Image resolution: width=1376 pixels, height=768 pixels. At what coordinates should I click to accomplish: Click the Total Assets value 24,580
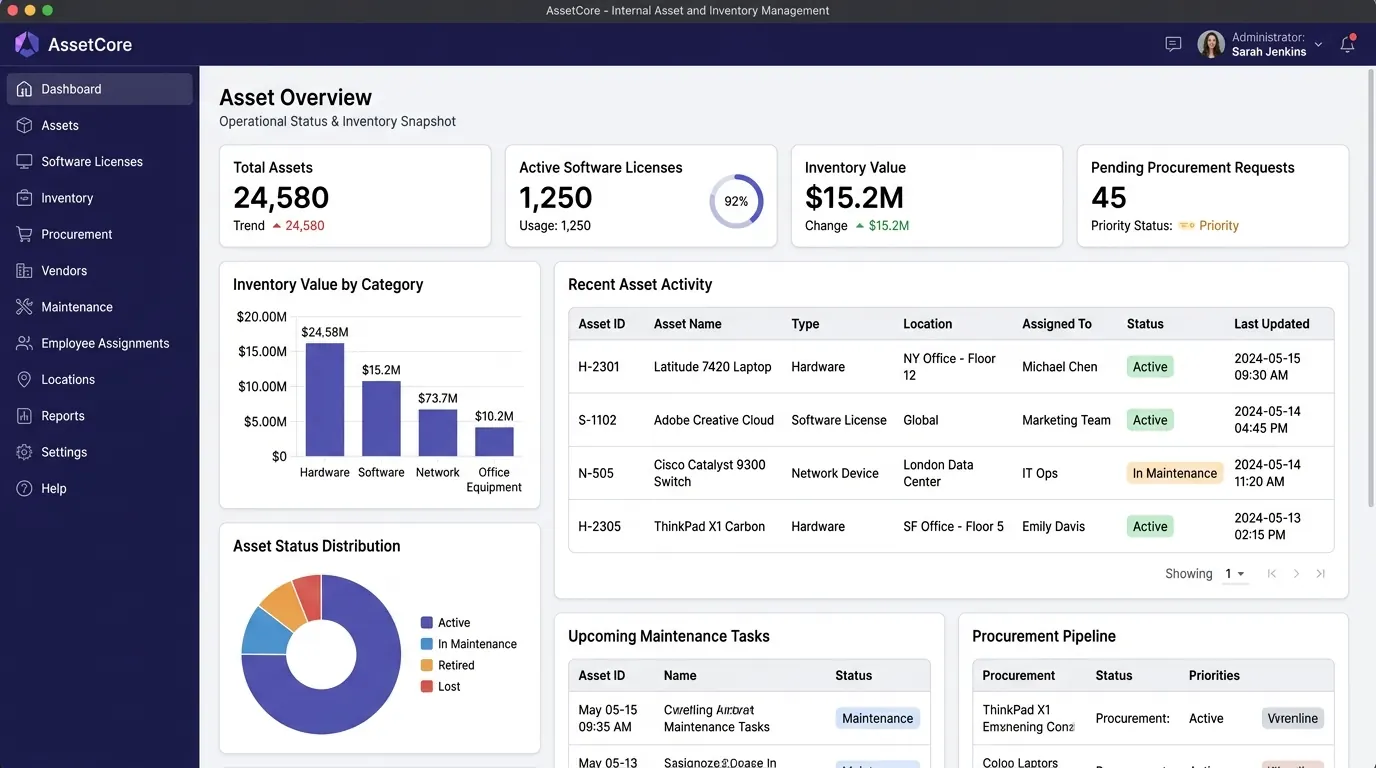[281, 197]
